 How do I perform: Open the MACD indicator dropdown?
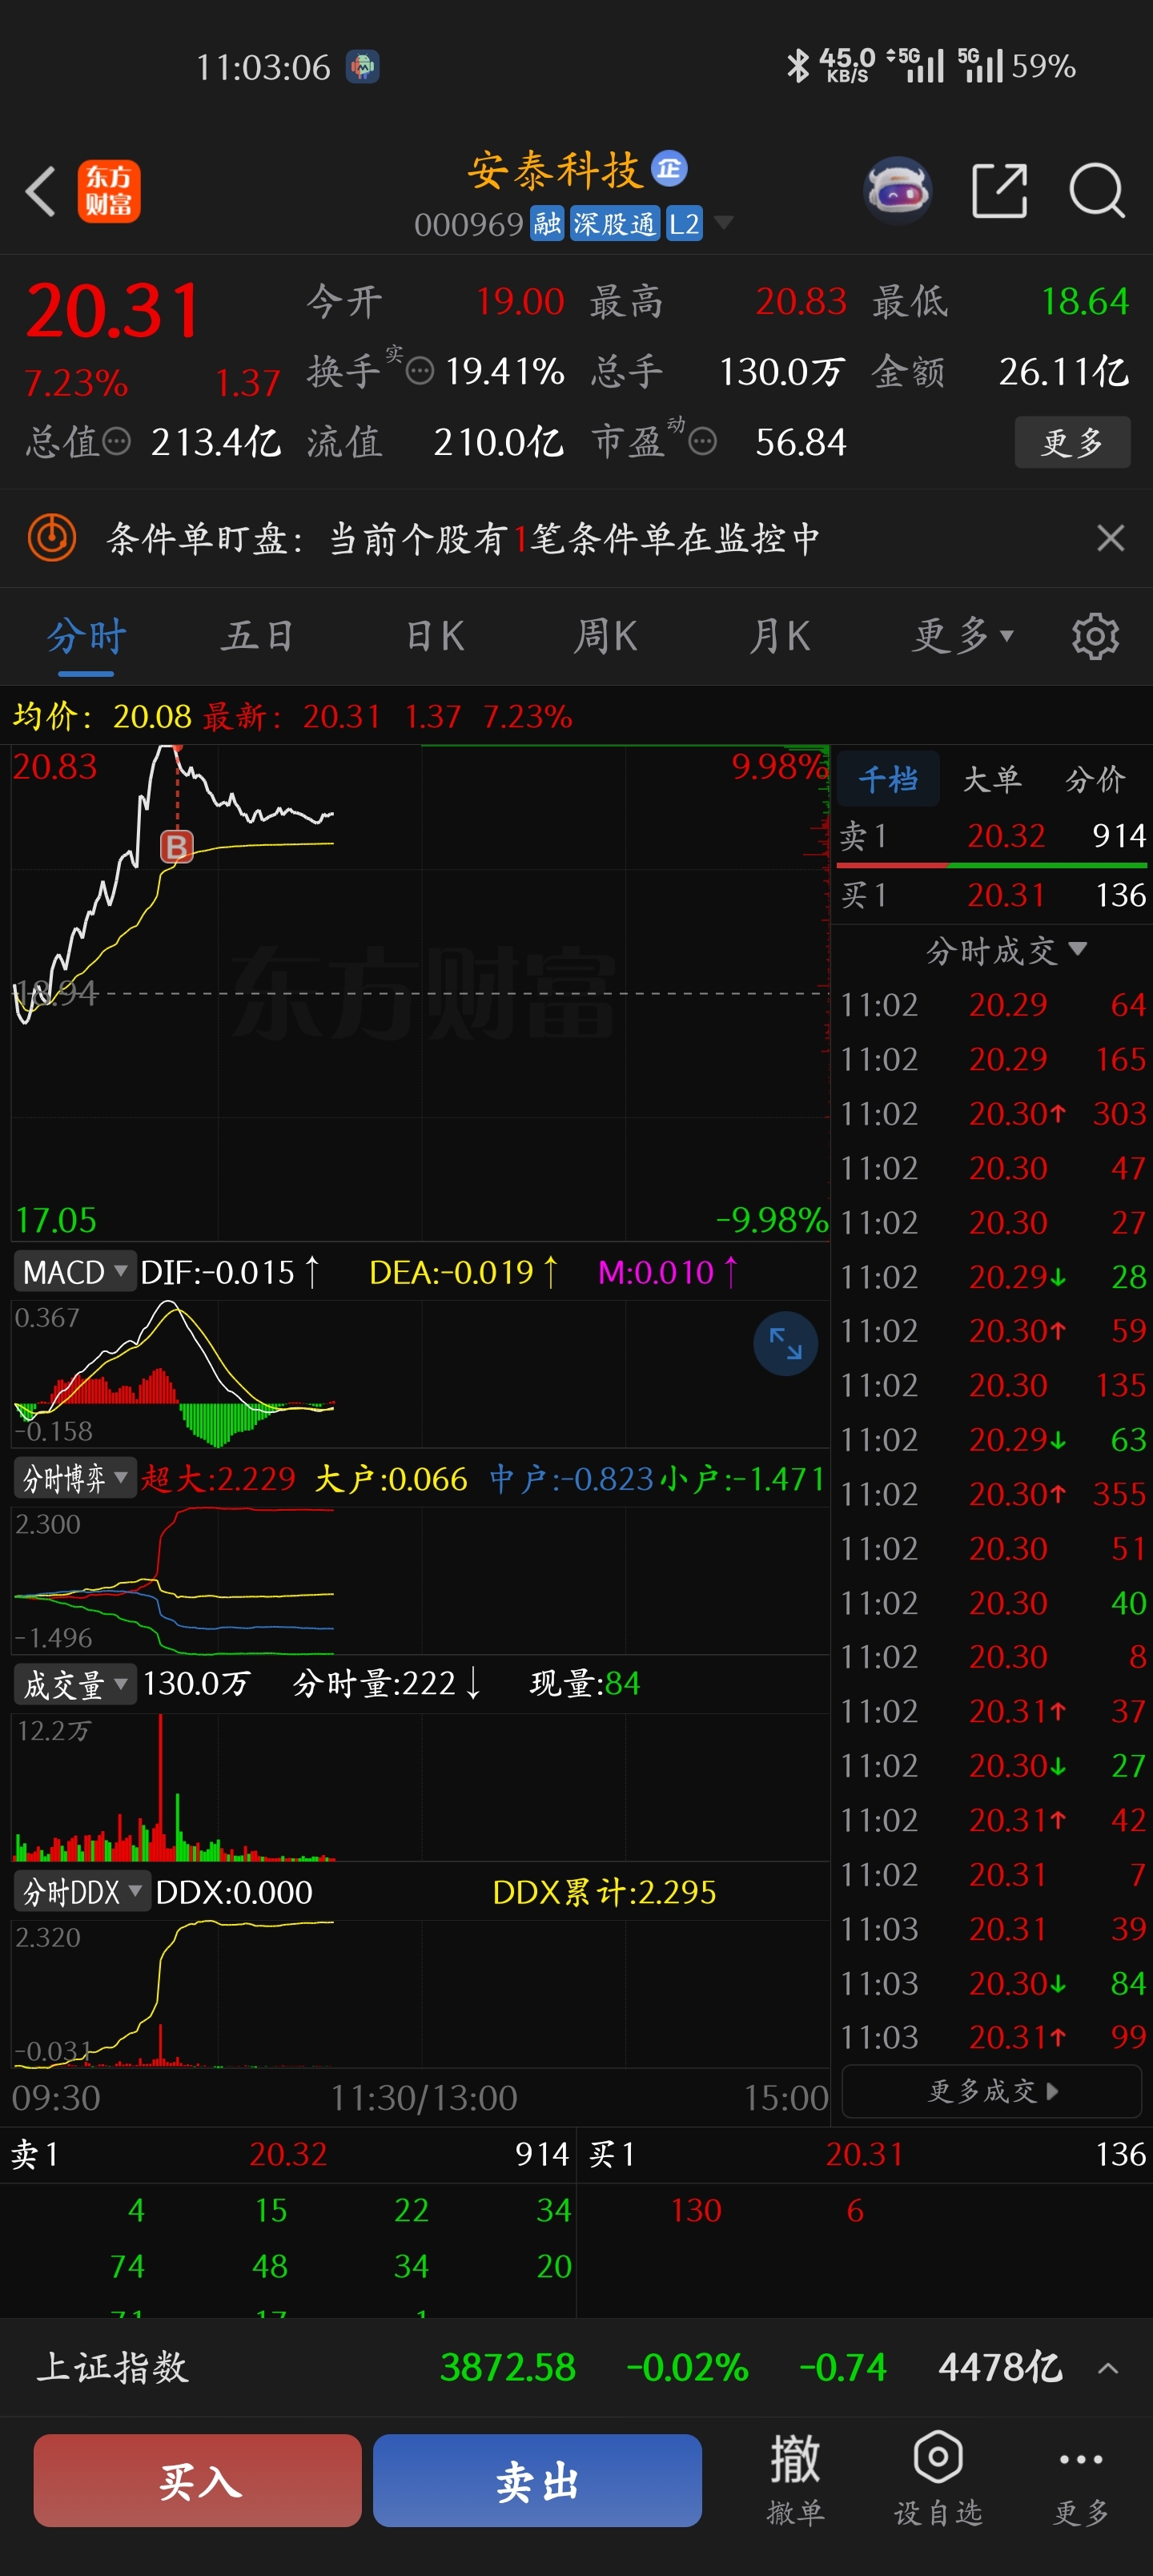[74, 1272]
